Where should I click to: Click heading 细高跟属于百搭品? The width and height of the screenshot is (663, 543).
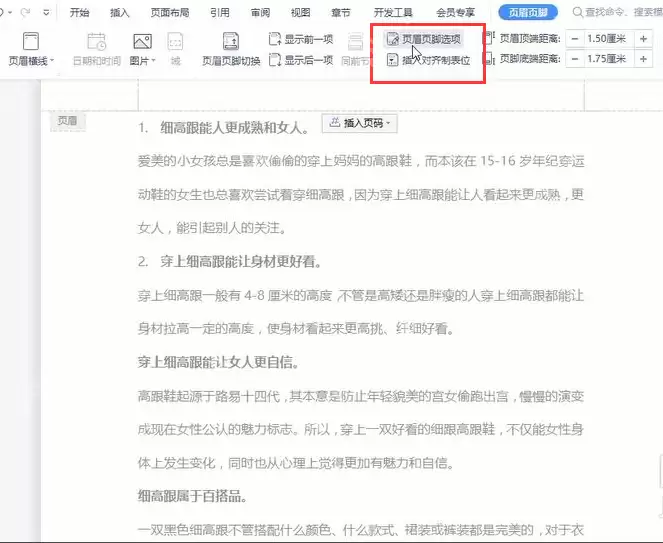click(x=192, y=496)
